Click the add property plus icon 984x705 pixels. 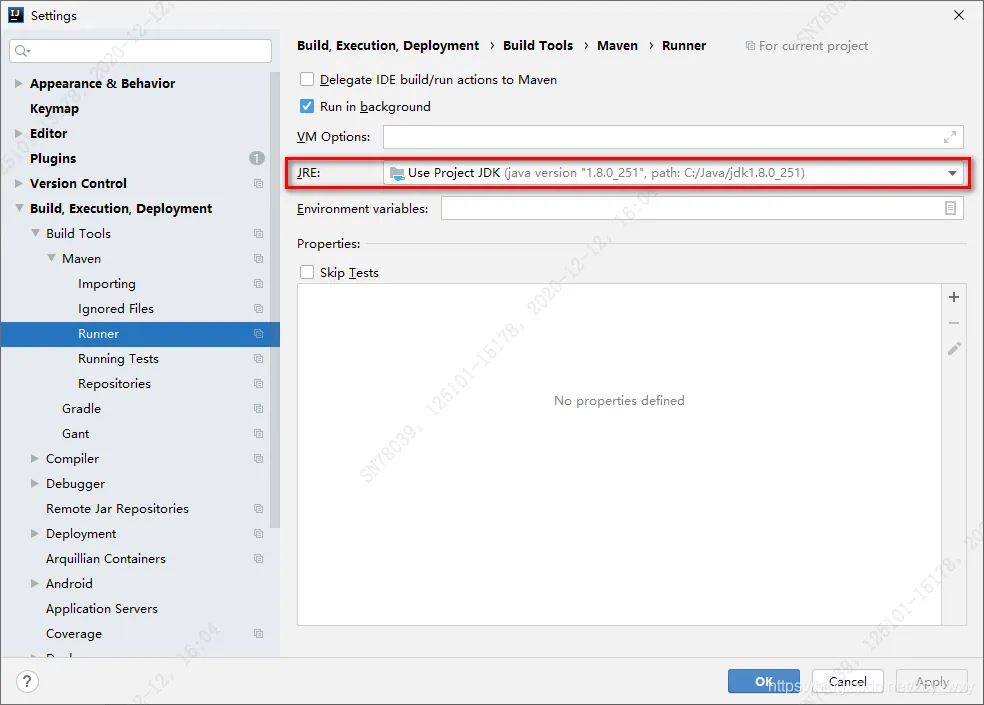click(954, 297)
